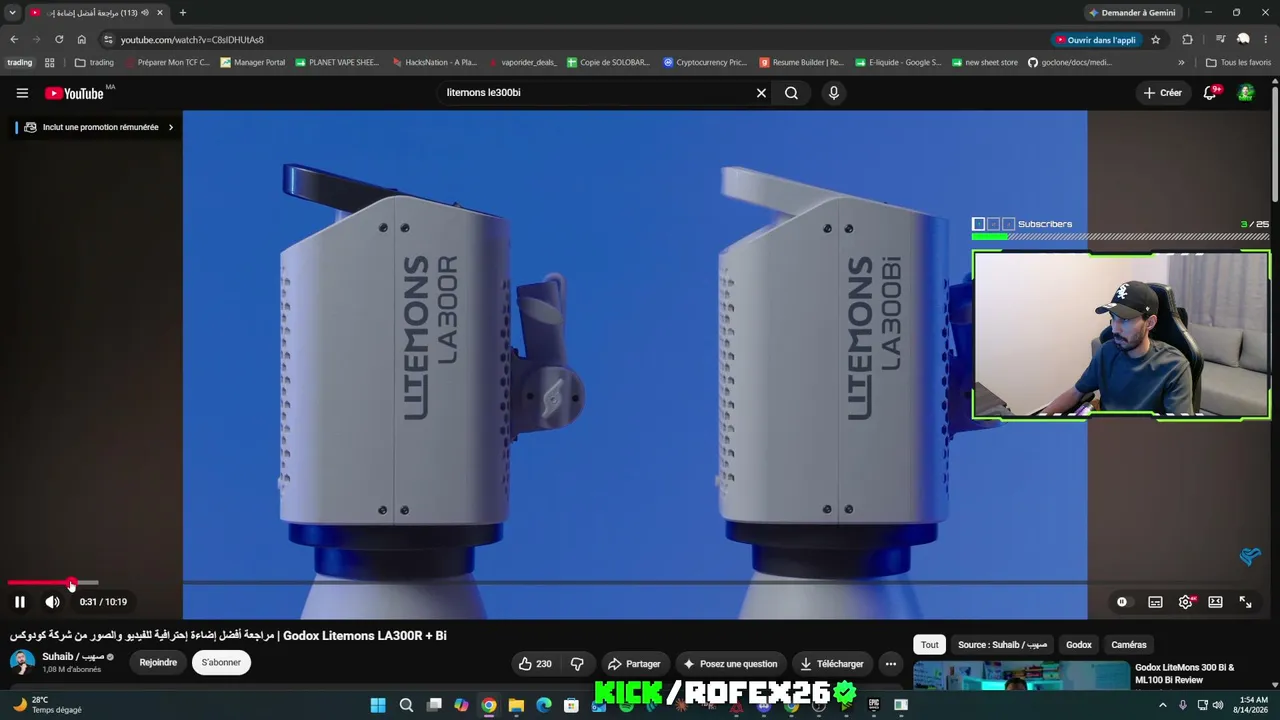Clear the search box text
Viewport: 1280px width, 720px height.
point(761,93)
